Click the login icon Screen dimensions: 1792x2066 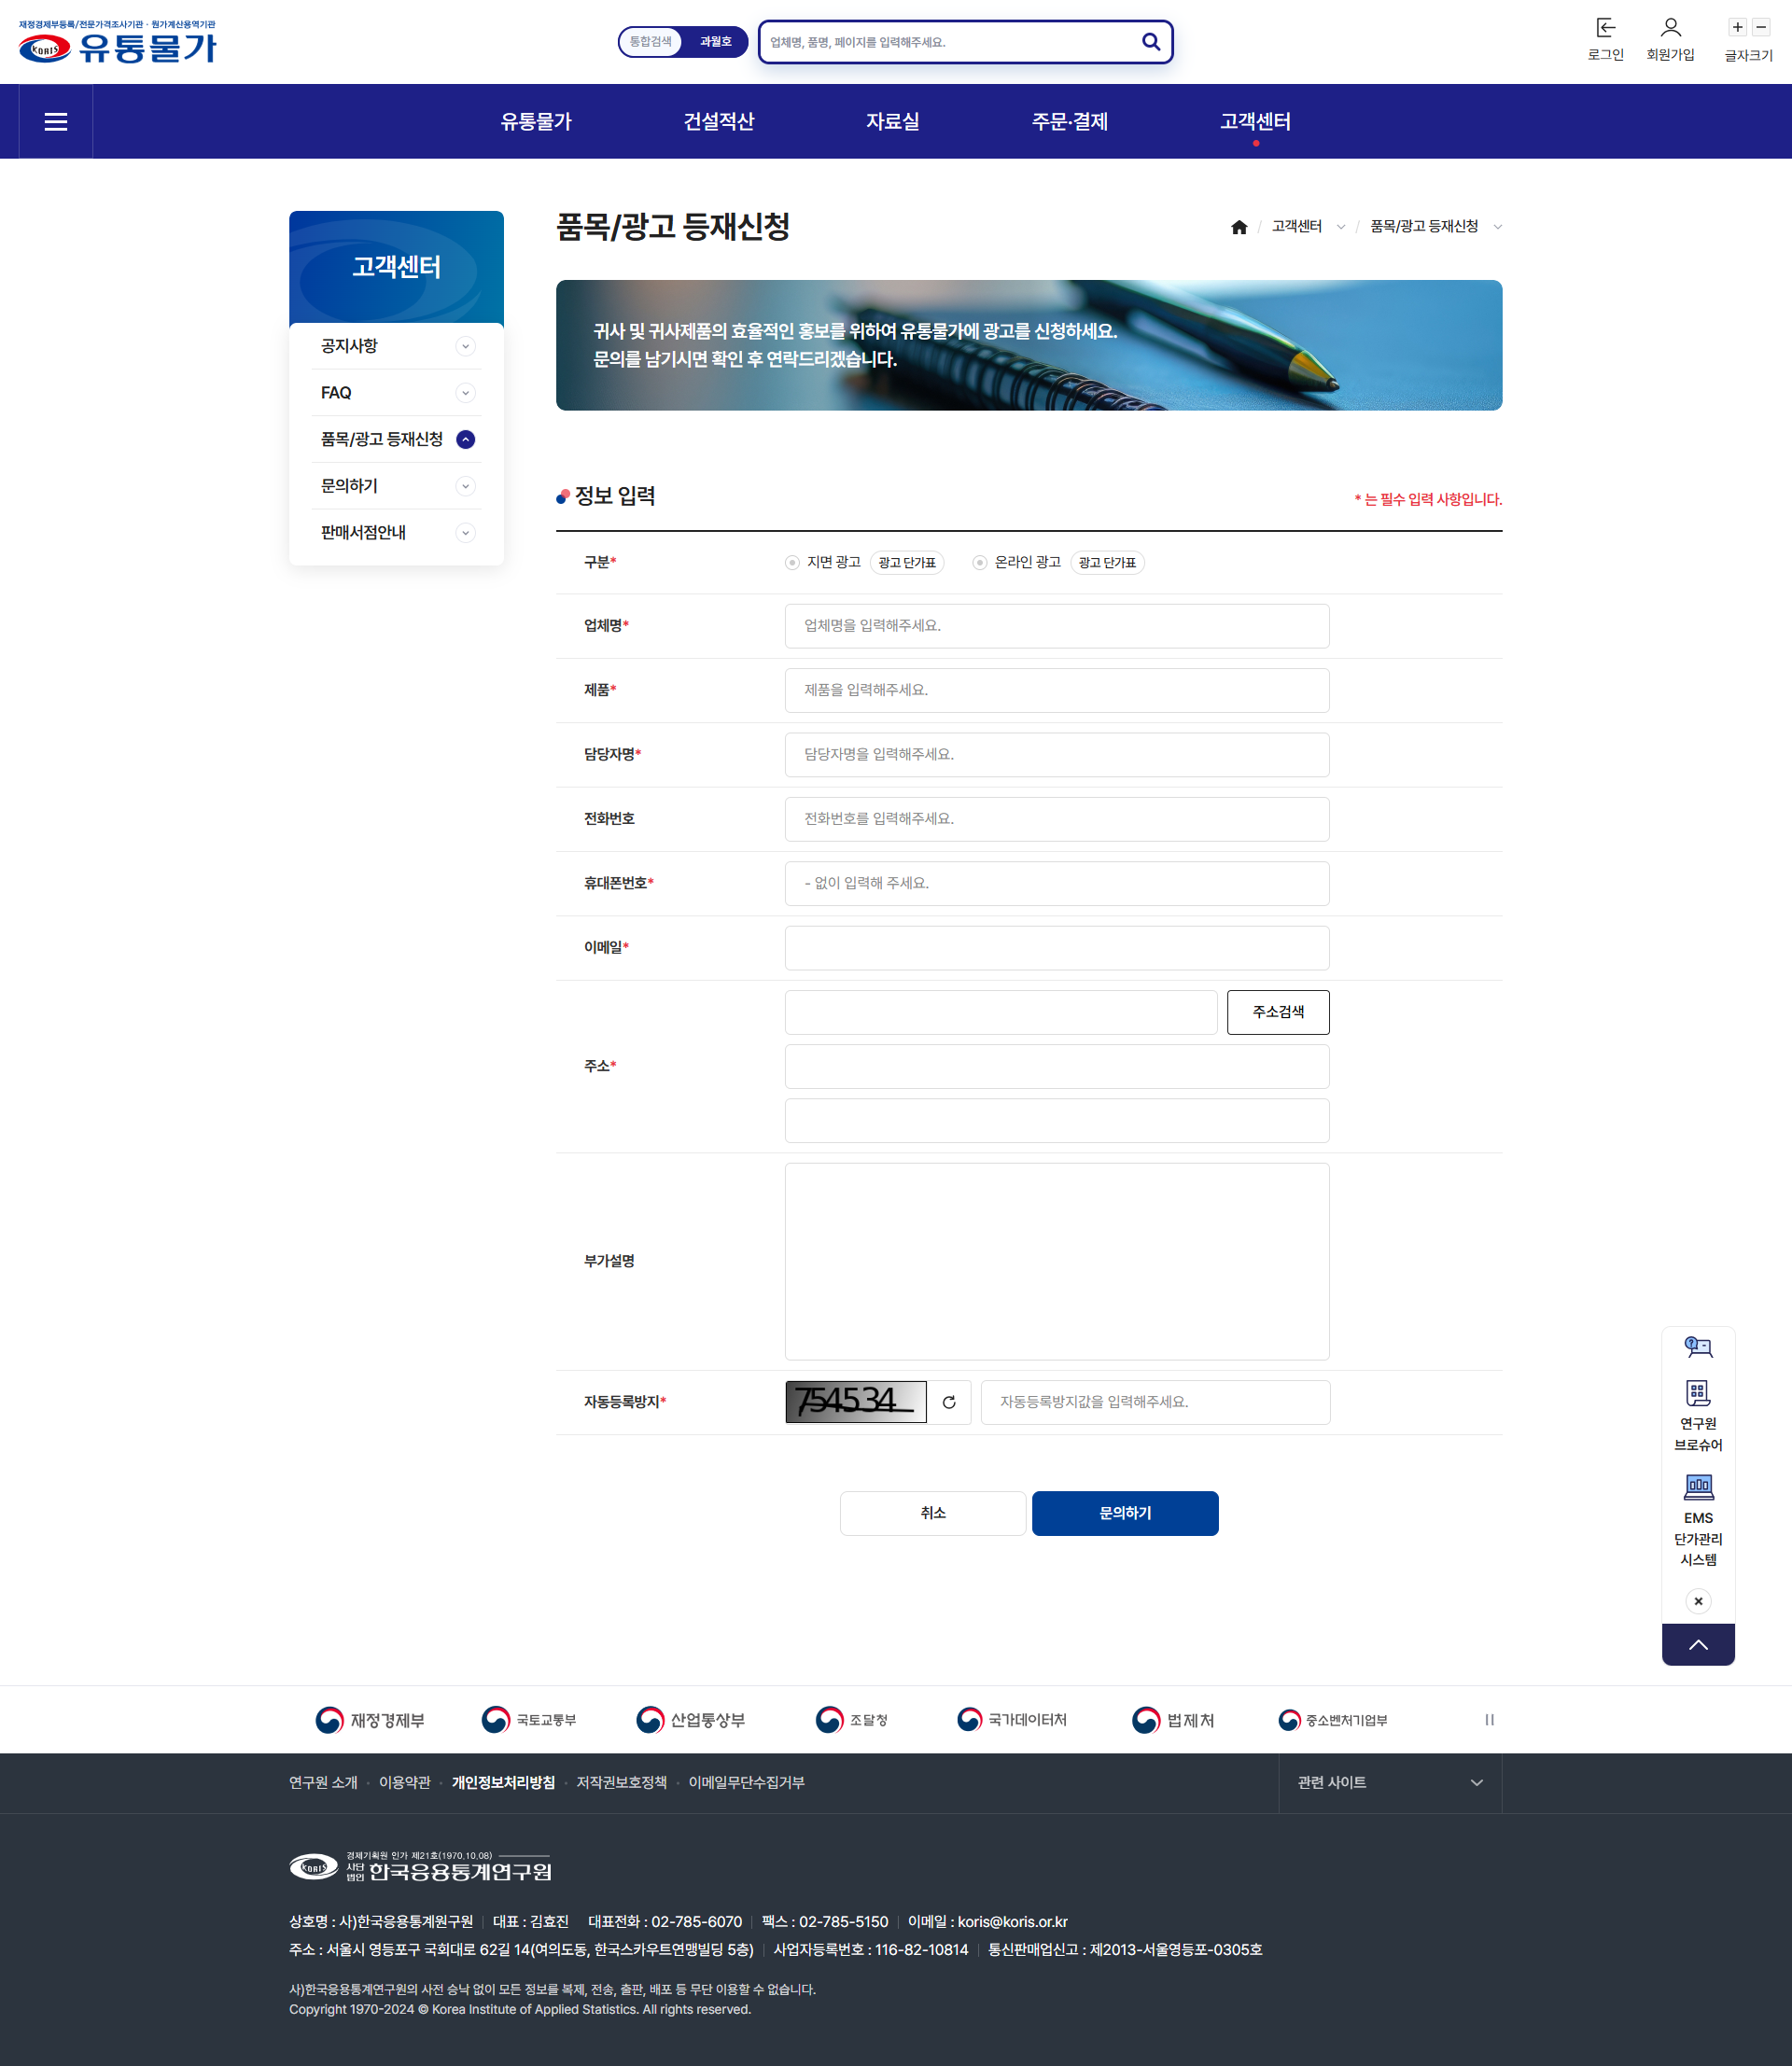(1605, 28)
